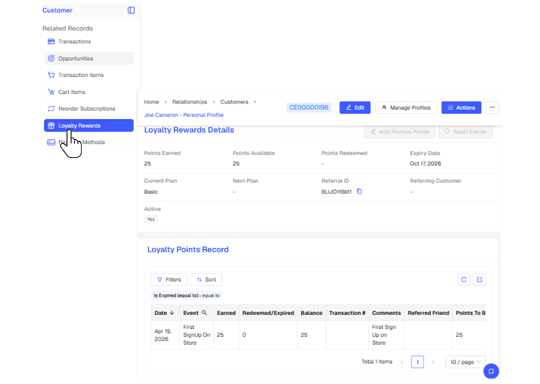This screenshot has height=384, width=540.
Task: Select page 1 in pagination
Action: 417,362
